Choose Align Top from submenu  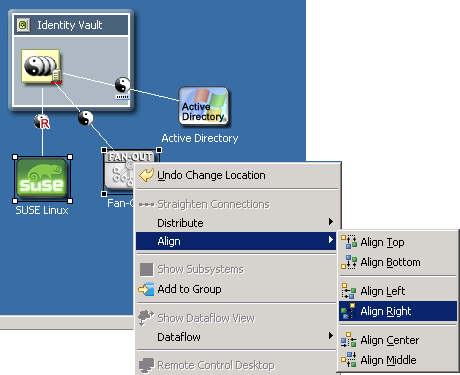[x=398, y=242]
